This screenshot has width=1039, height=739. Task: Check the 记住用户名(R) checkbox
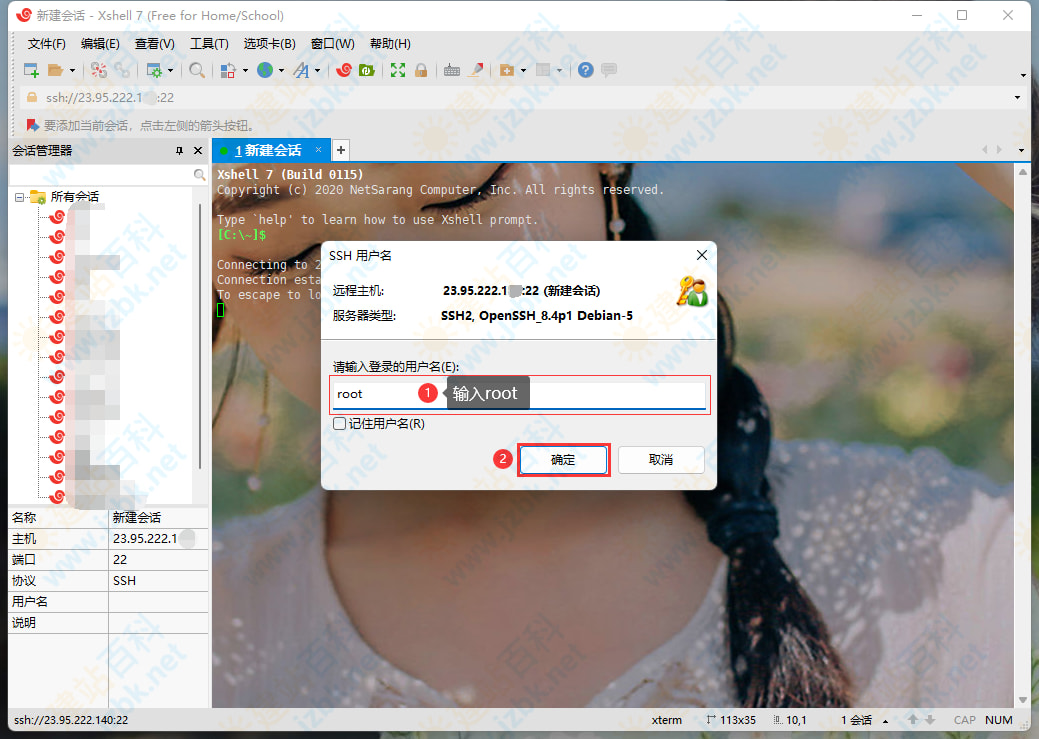339,424
